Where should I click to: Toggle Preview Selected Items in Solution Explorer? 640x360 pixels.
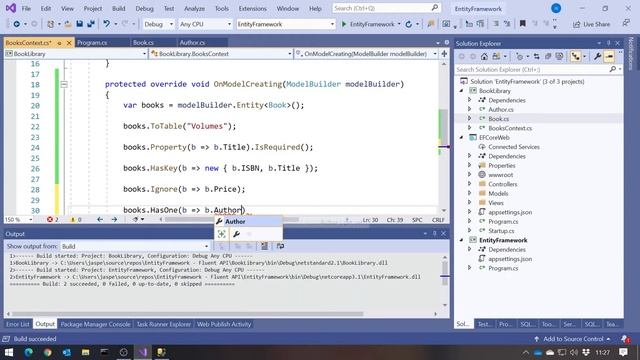(609, 57)
